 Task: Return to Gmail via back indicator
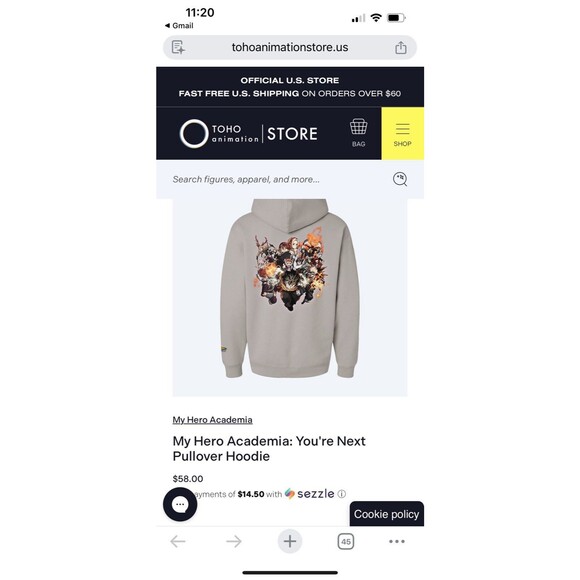tap(179, 26)
